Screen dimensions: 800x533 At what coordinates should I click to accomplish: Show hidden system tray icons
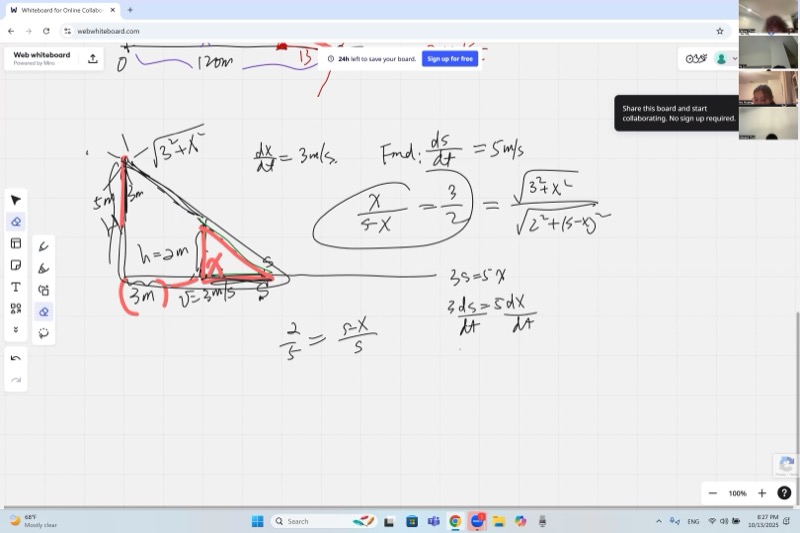(658, 521)
